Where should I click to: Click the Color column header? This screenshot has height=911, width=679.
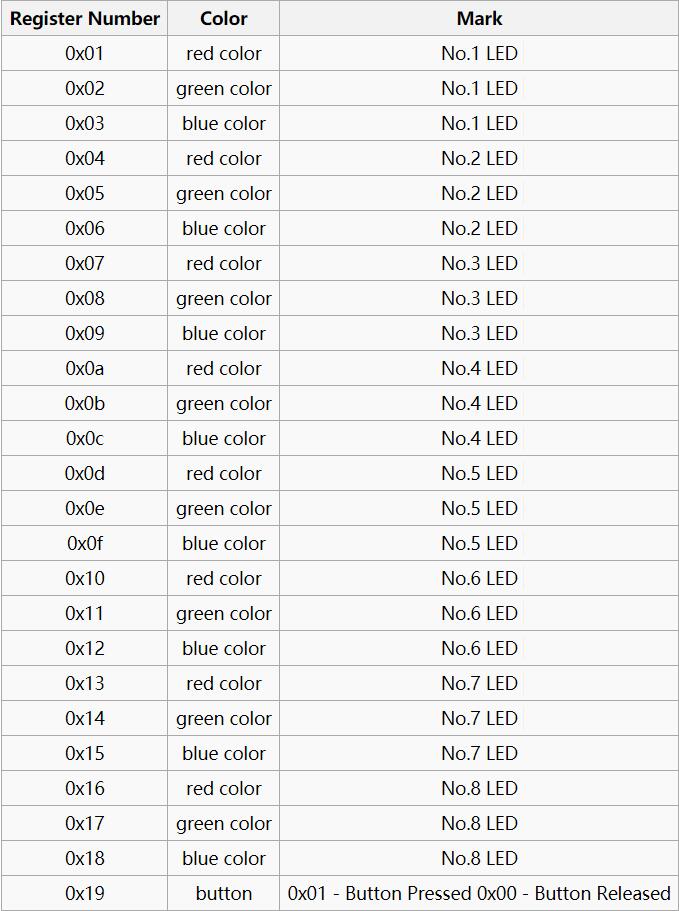pyautogui.click(x=224, y=19)
